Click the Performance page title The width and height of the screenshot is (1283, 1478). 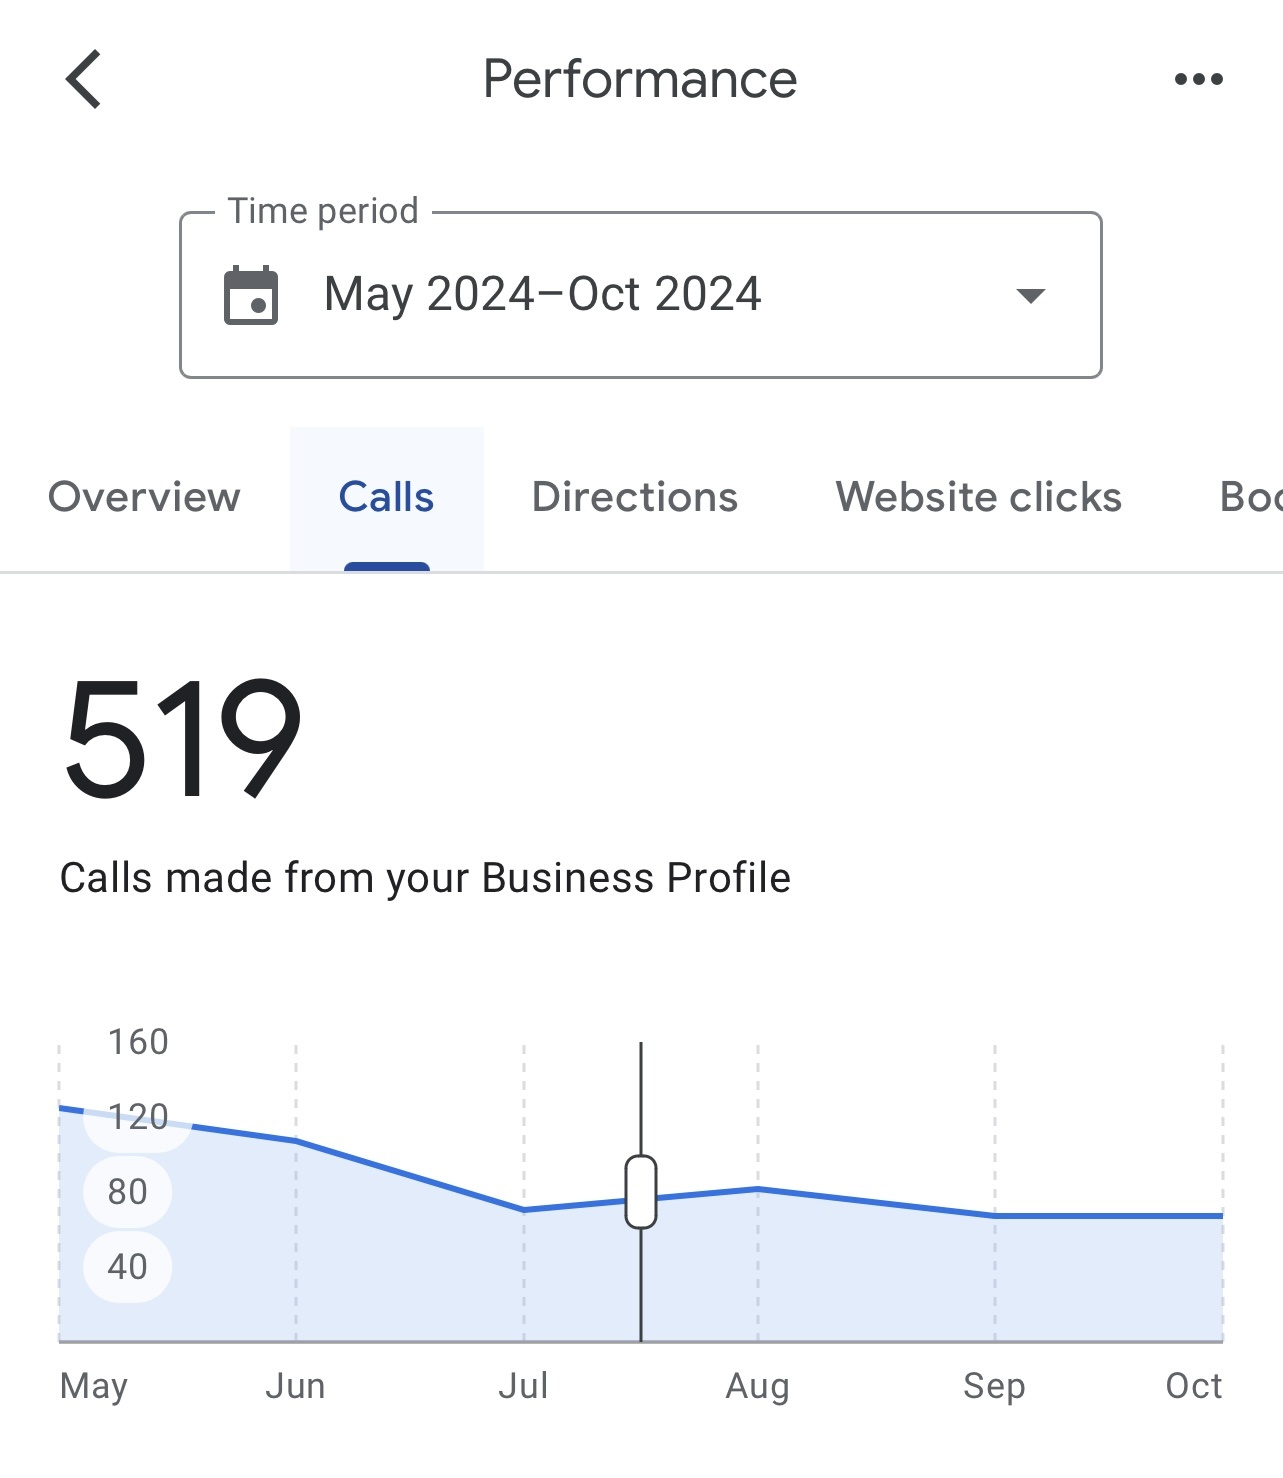click(640, 79)
